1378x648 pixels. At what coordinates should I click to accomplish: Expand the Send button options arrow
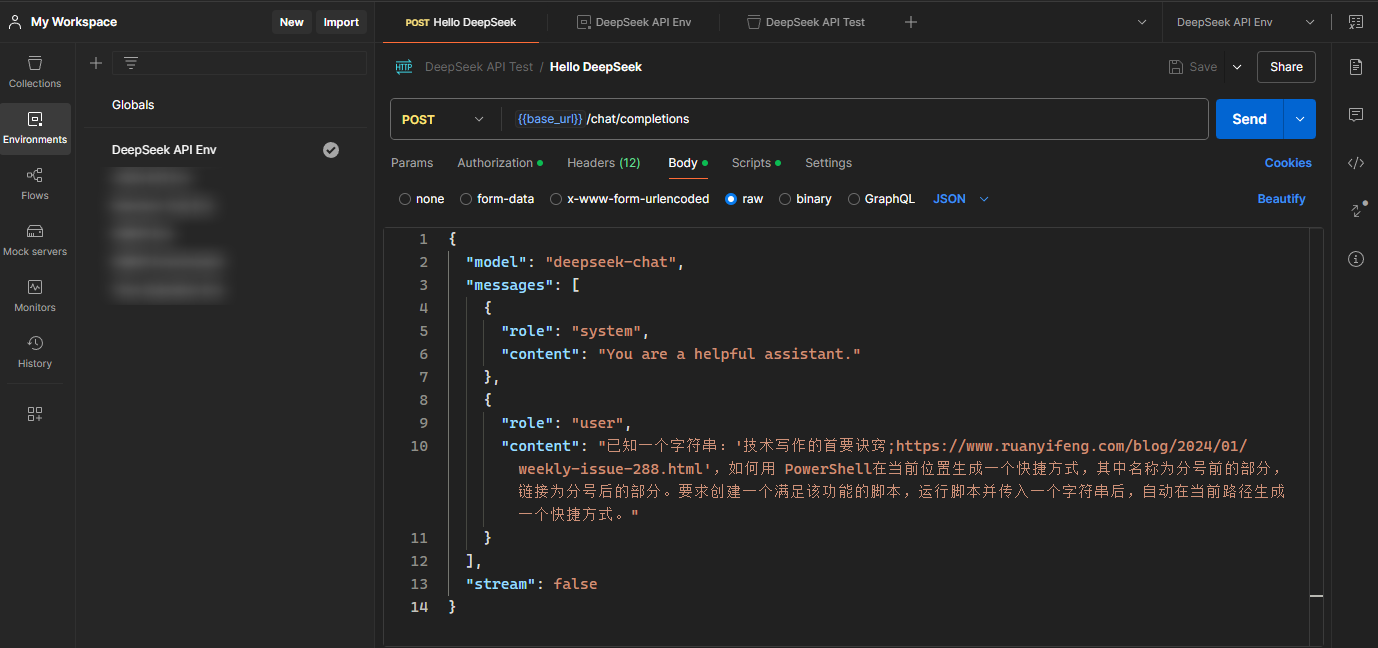1300,119
